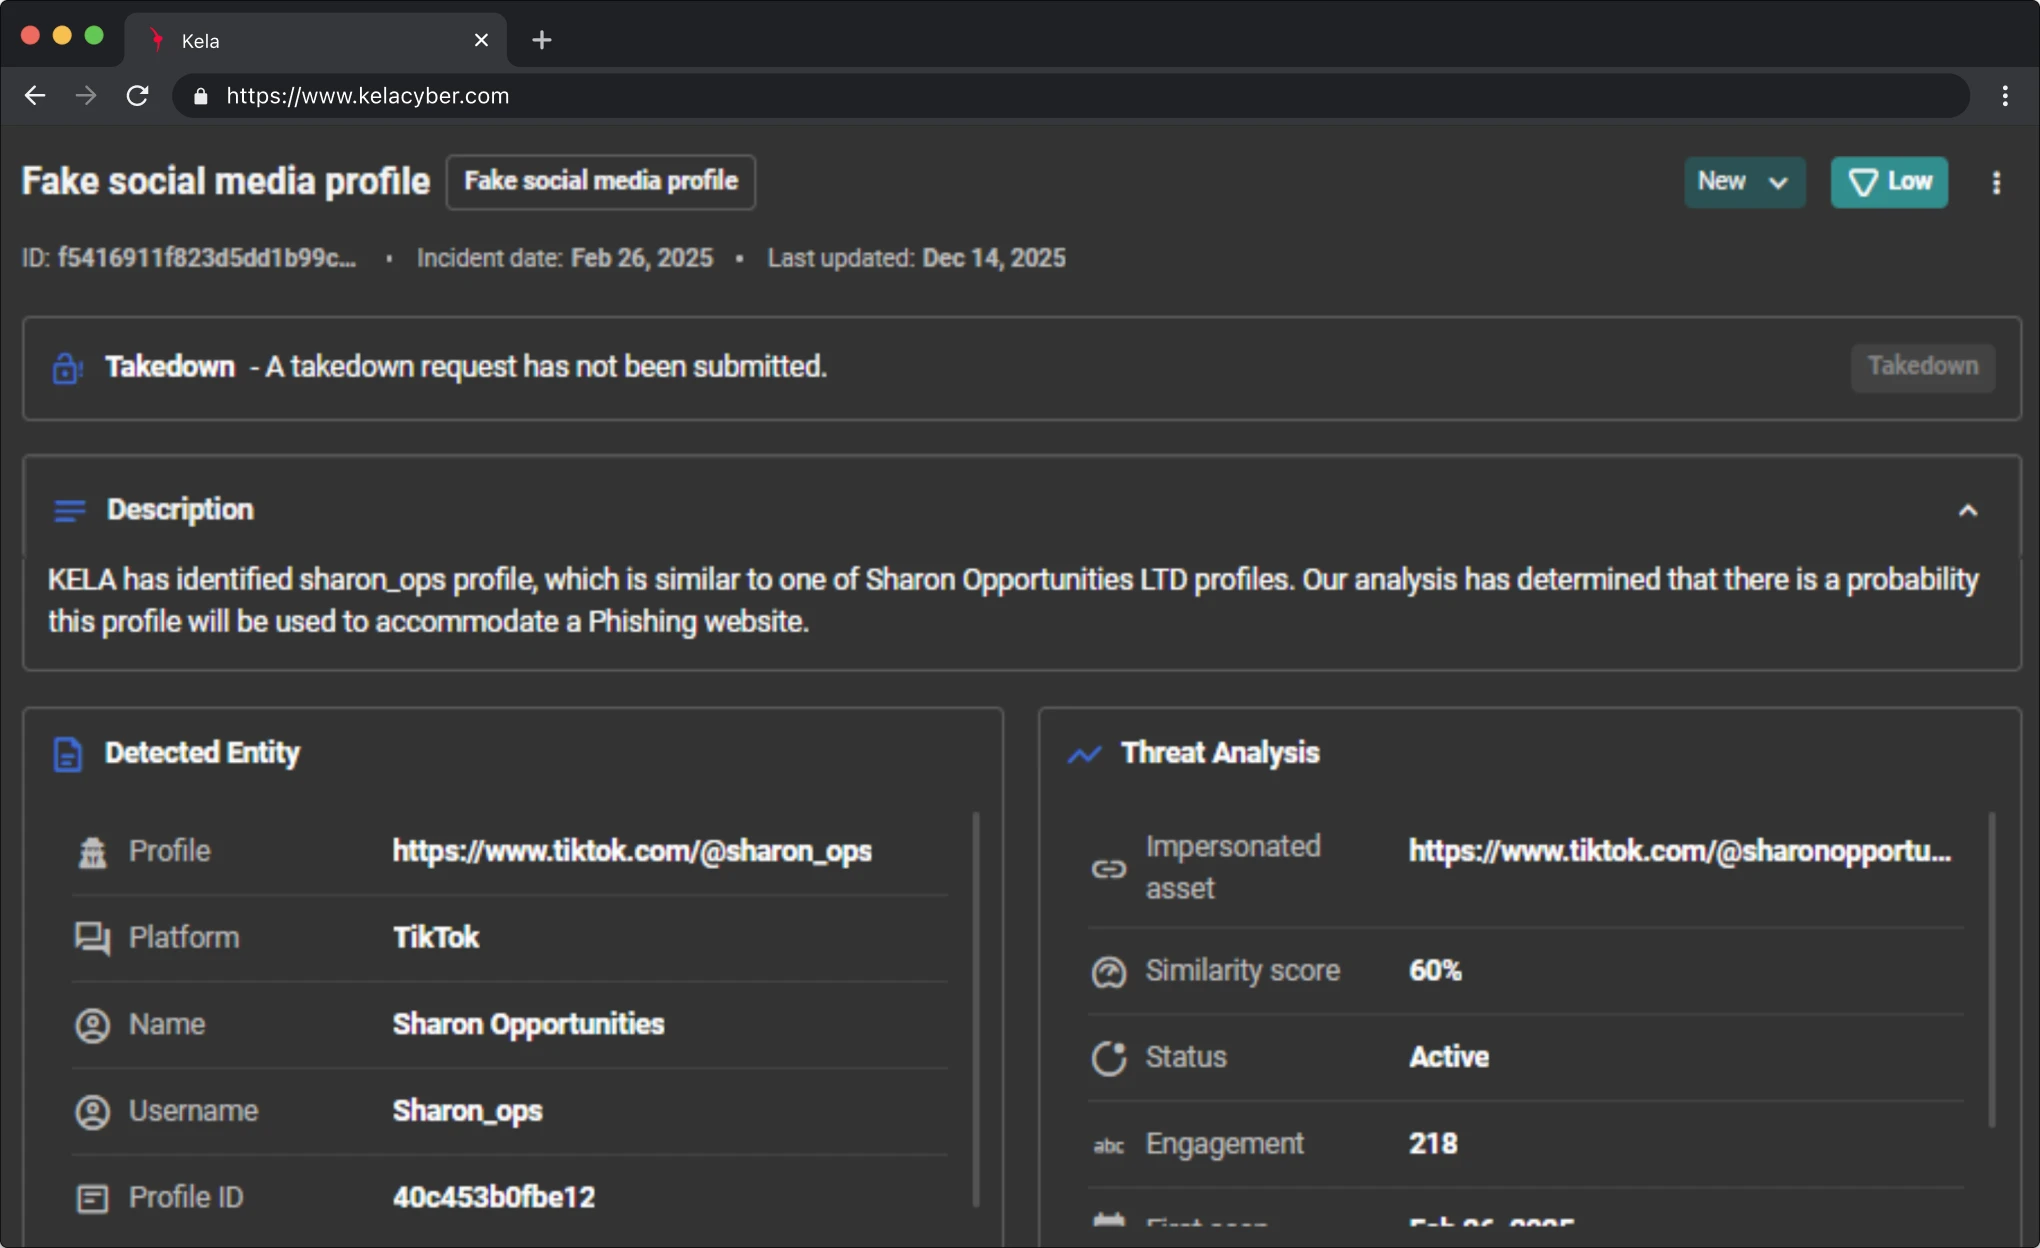Click the Low severity button
This screenshot has height=1248, width=2040.
point(1889,182)
